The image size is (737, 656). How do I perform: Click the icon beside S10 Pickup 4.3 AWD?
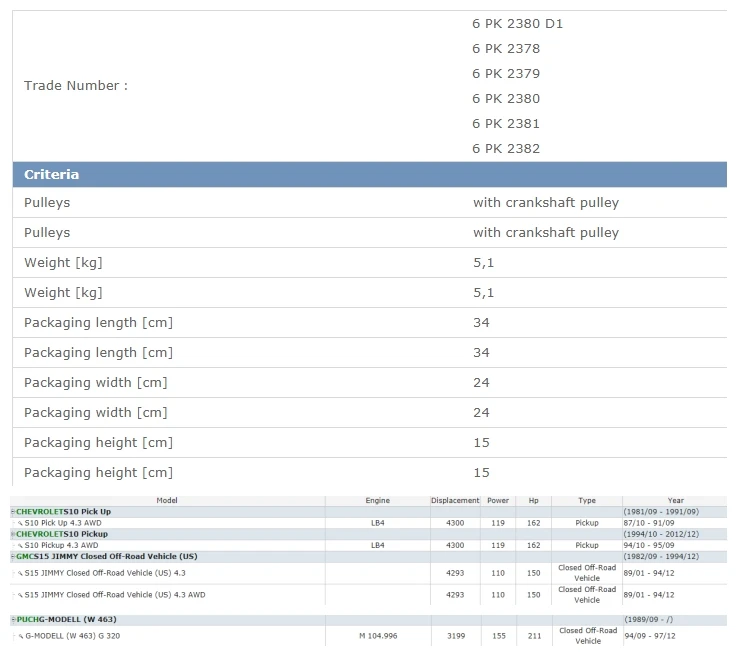20,546
